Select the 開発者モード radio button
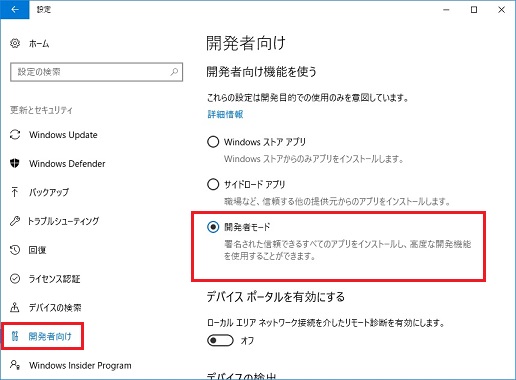 [x=213, y=227]
